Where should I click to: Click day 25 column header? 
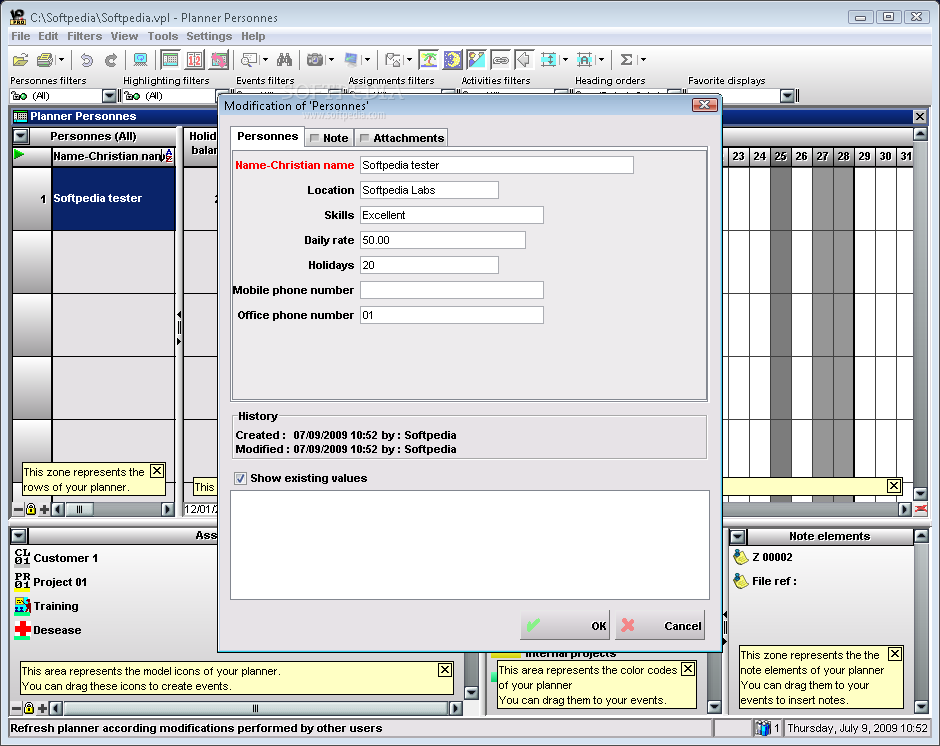781,157
